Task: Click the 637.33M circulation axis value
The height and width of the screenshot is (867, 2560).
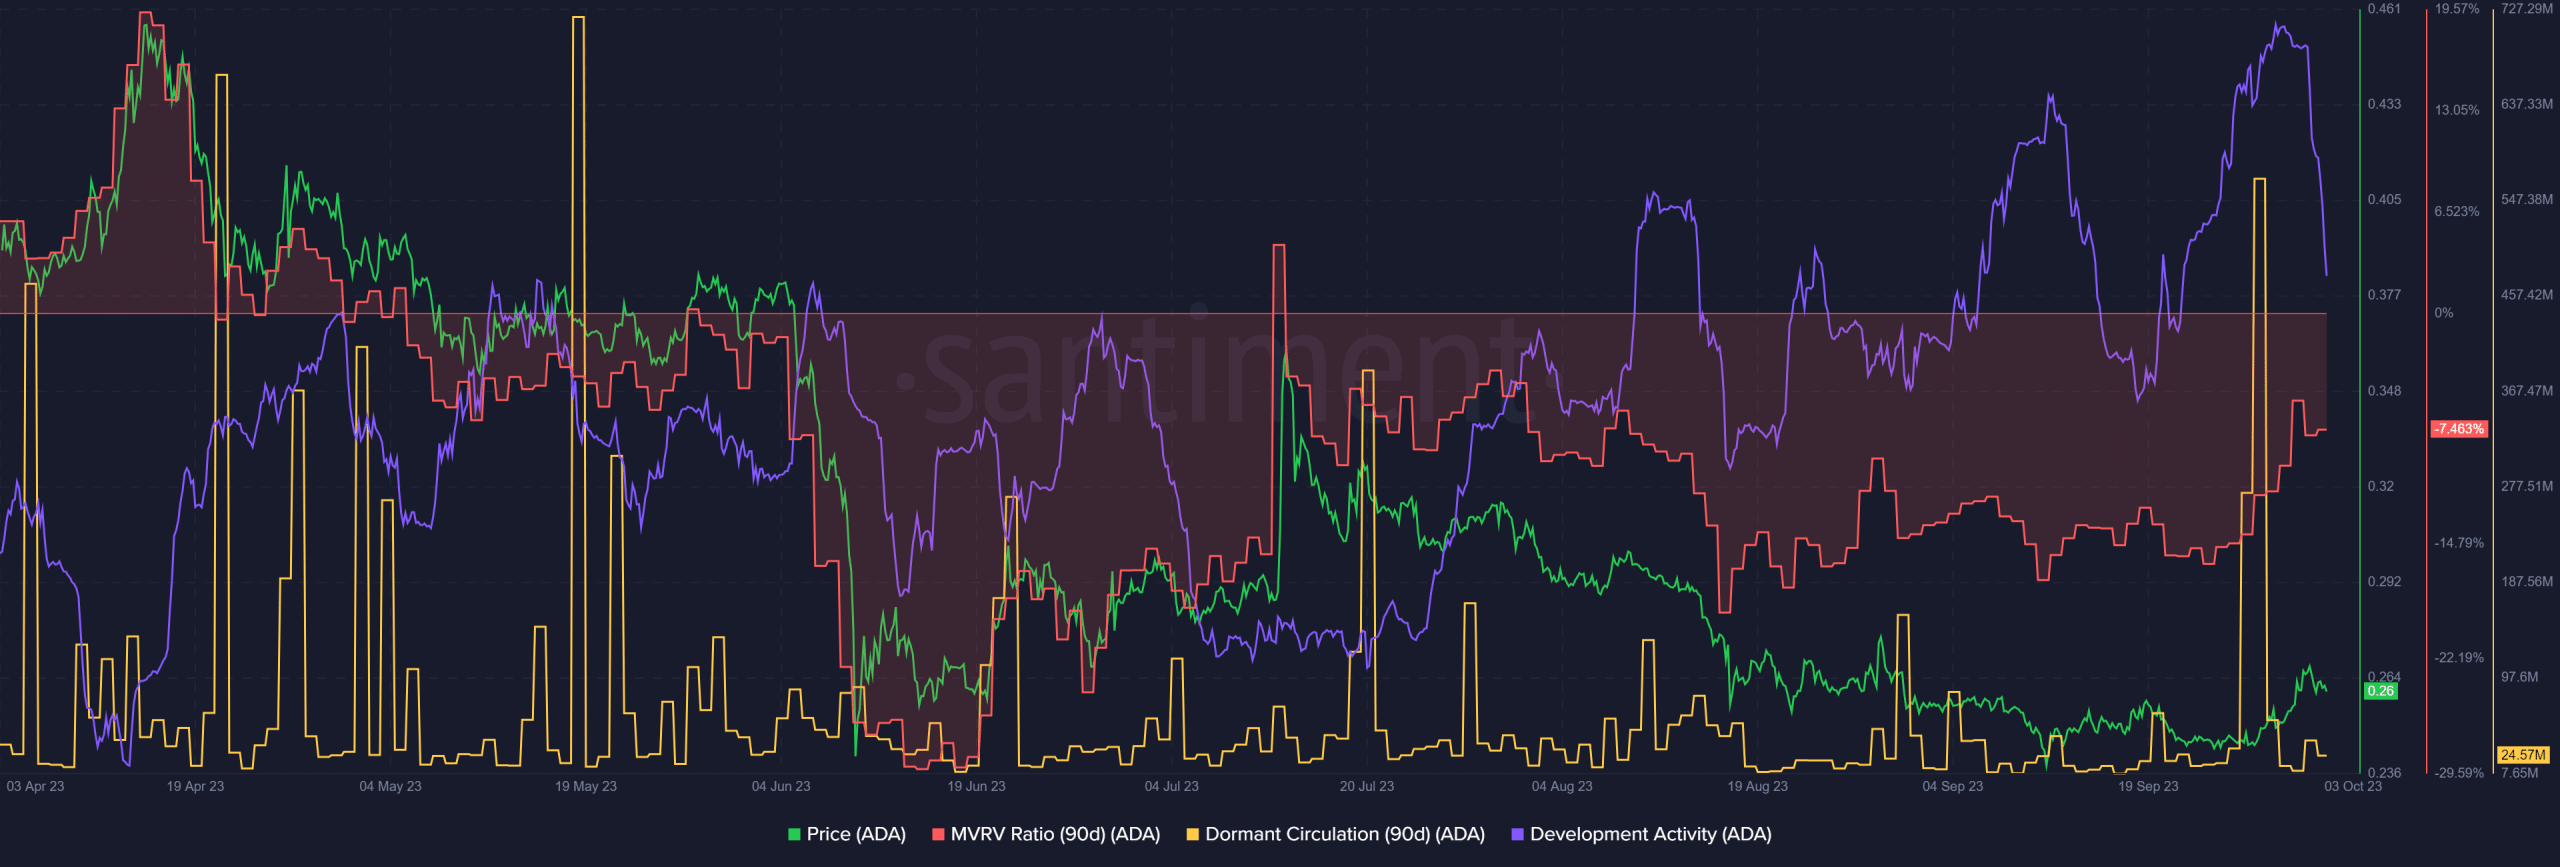Action: coord(2526,104)
